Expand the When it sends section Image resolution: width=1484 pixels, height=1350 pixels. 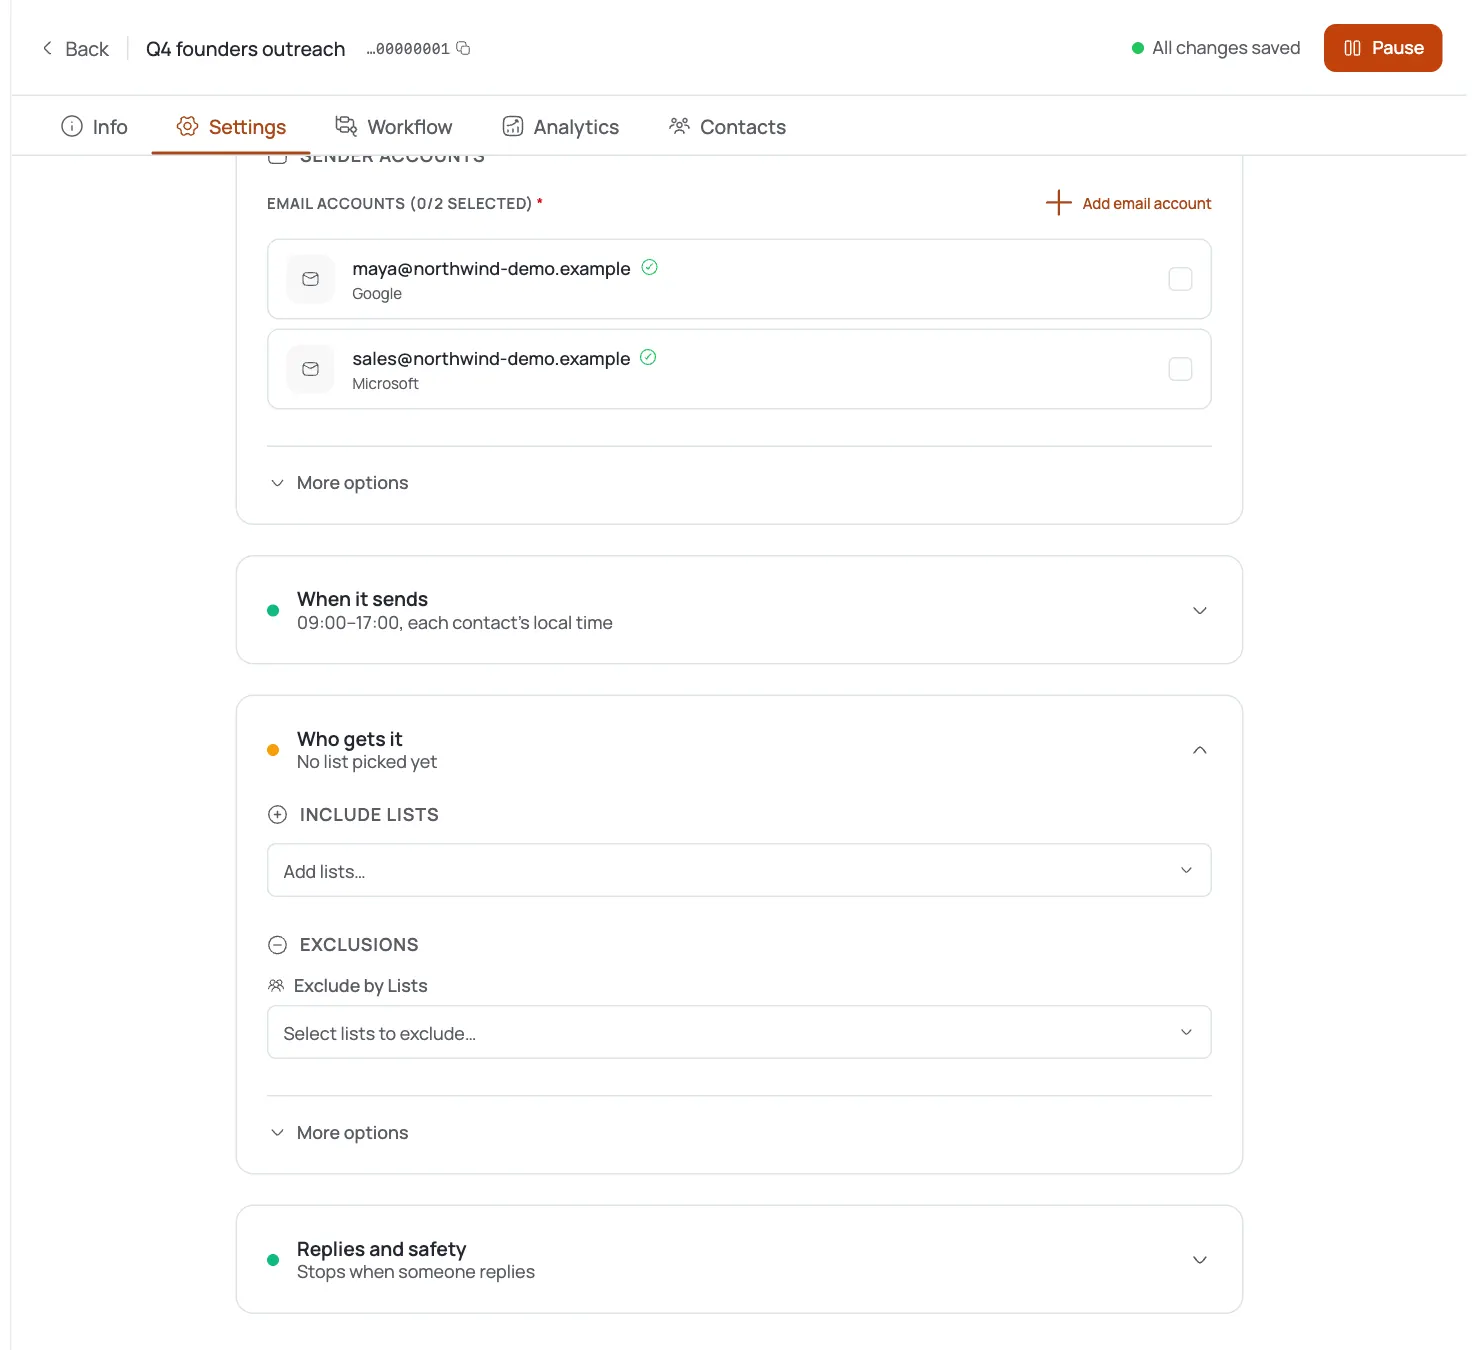[739, 610]
